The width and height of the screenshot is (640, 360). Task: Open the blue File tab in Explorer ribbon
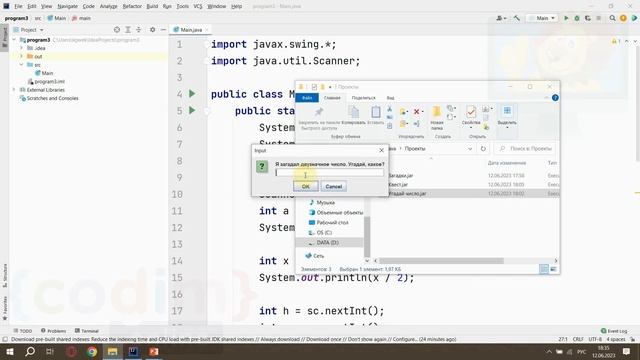click(x=307, y=98)
